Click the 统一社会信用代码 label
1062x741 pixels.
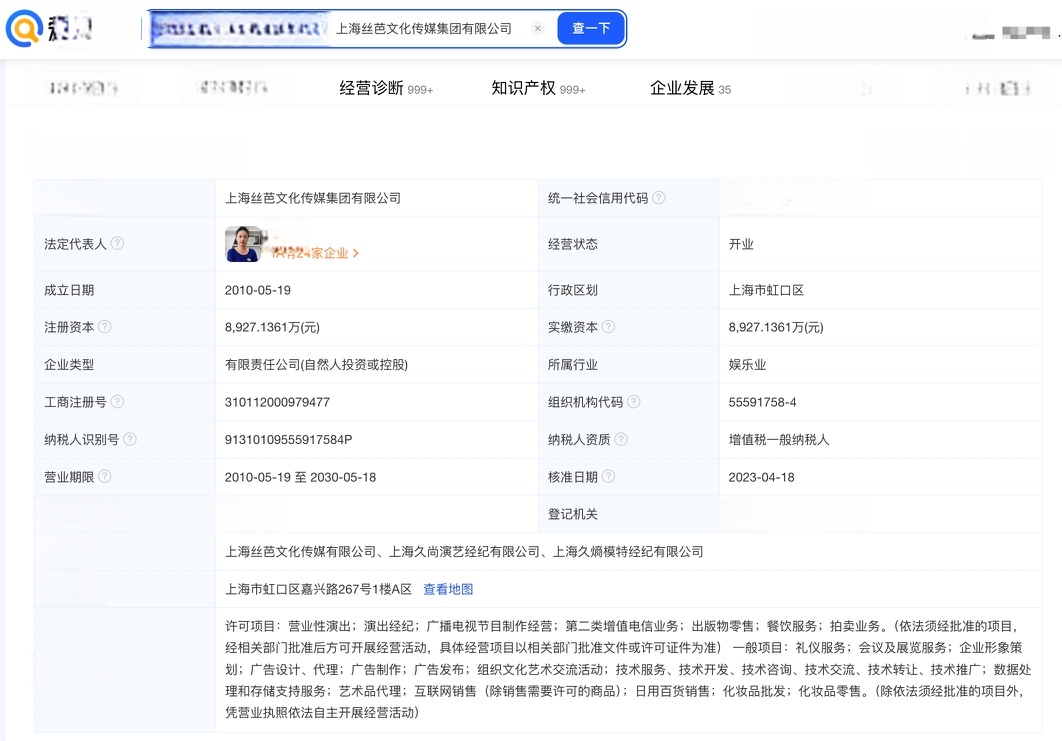[x=598, y=198]
